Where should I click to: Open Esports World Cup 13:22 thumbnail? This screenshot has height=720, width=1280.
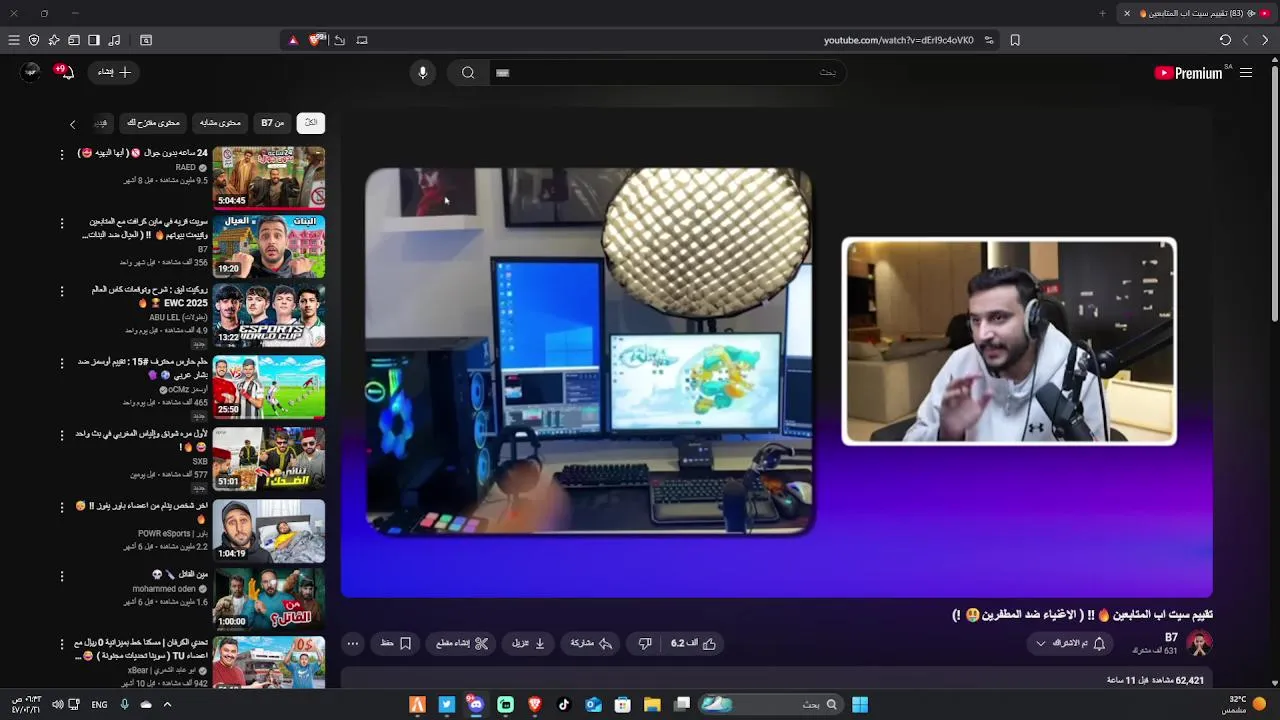point(268,315)
